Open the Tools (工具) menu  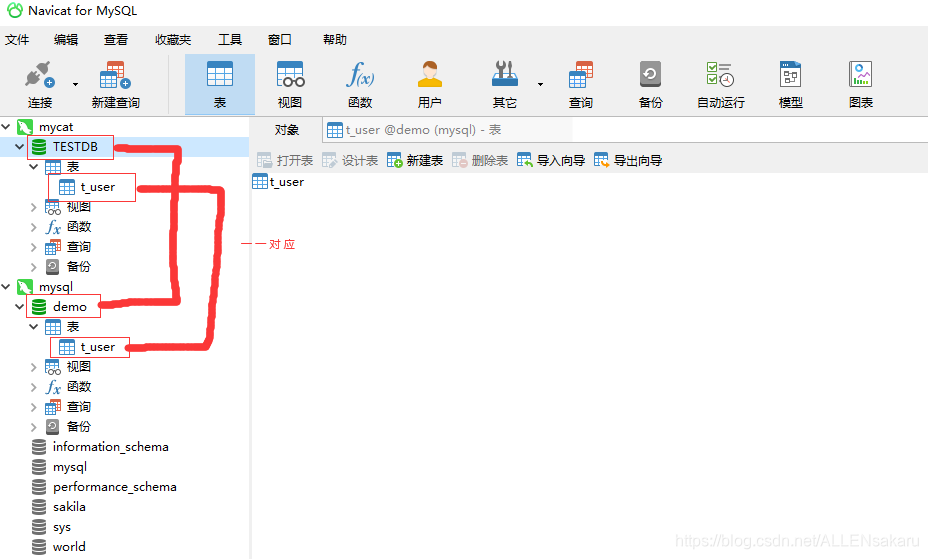click(230, 40)
